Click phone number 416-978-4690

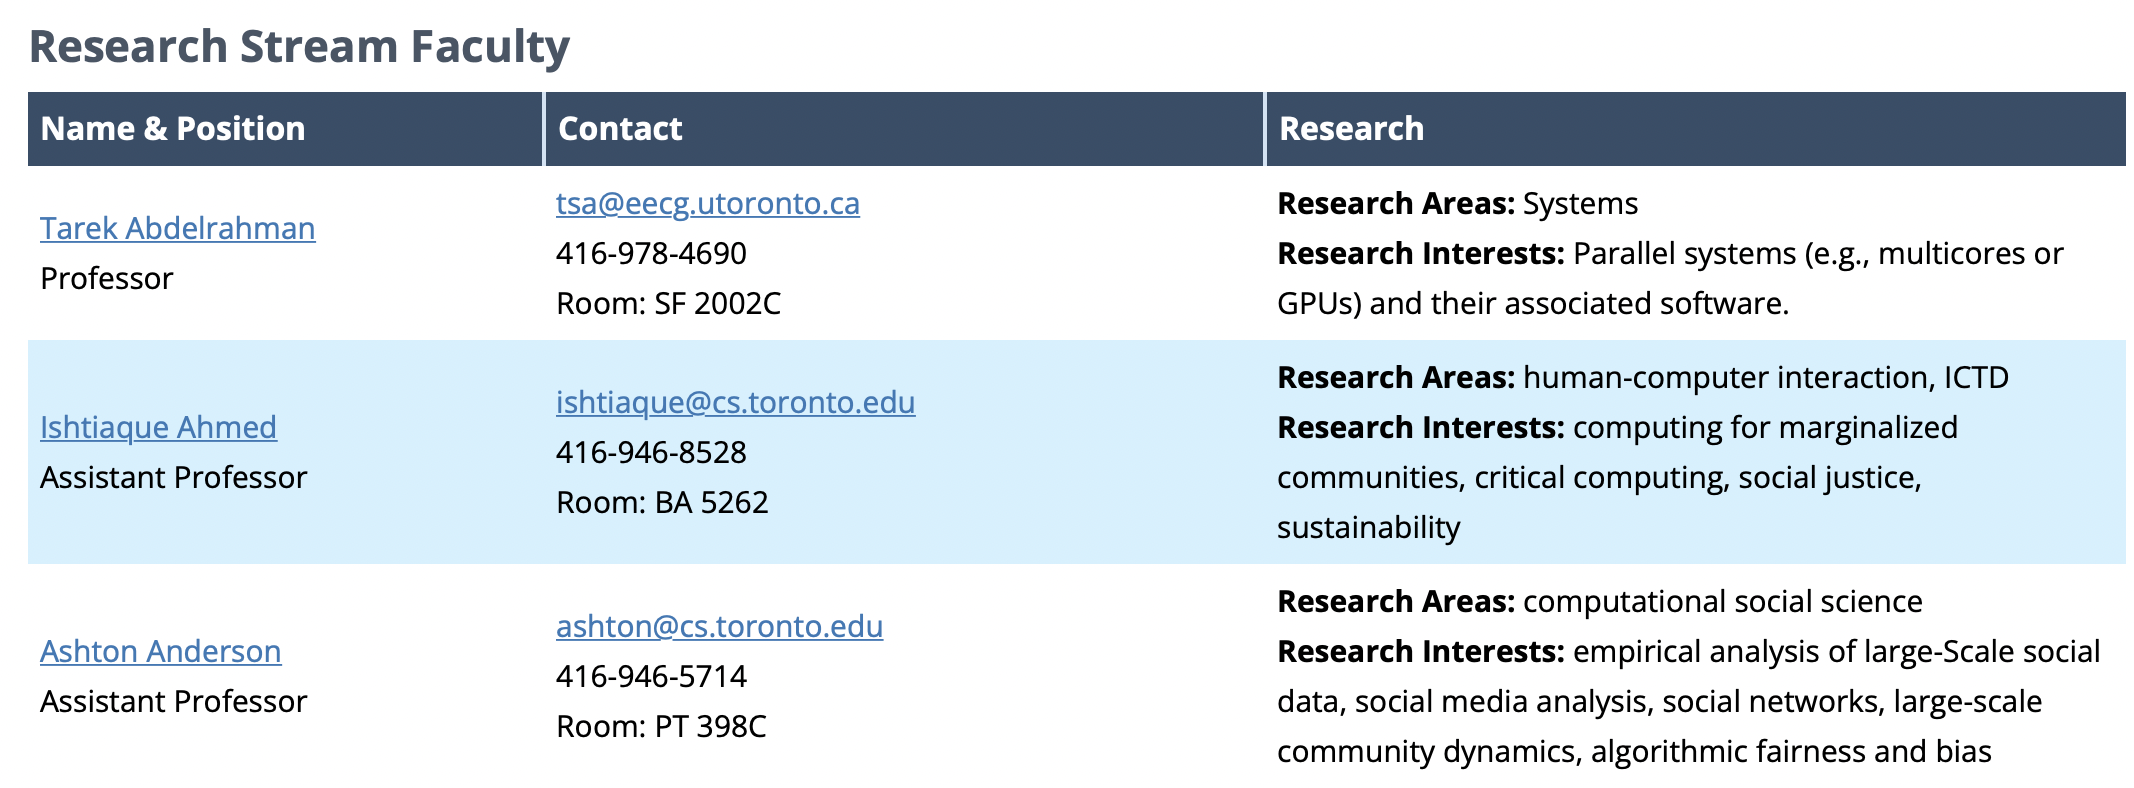[651, 253]
